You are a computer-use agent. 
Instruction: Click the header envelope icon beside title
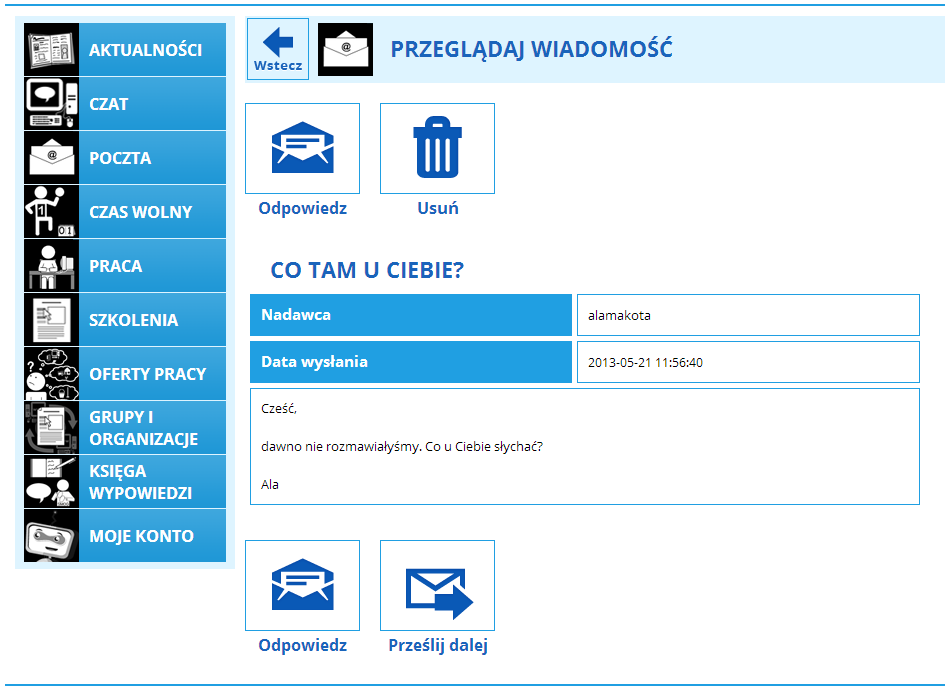(345, 50)
